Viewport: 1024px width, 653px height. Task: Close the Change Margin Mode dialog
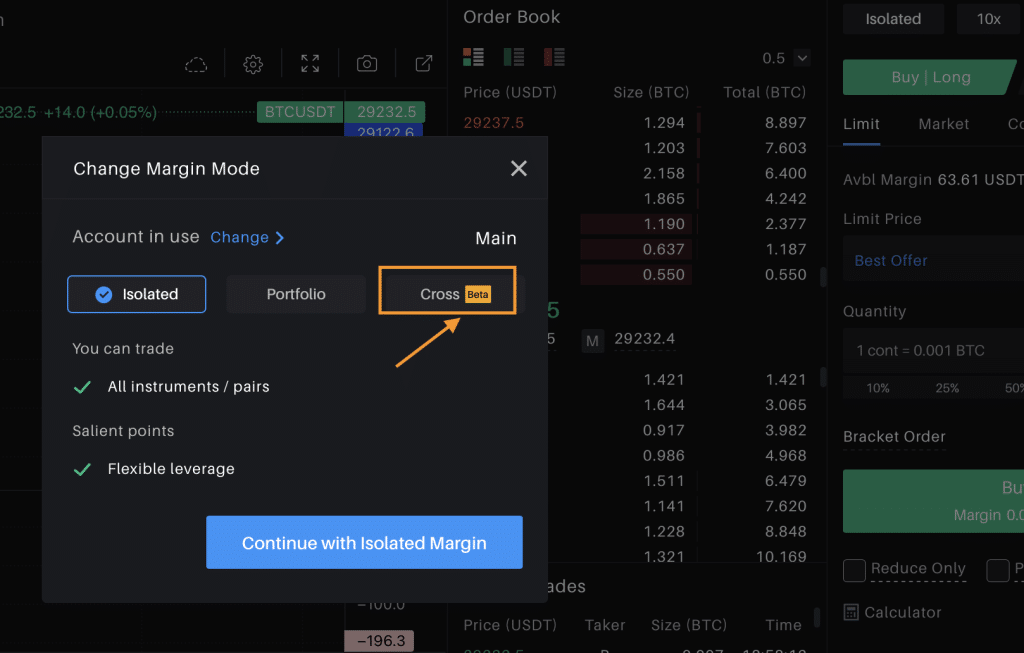click(x=519, y=168)
